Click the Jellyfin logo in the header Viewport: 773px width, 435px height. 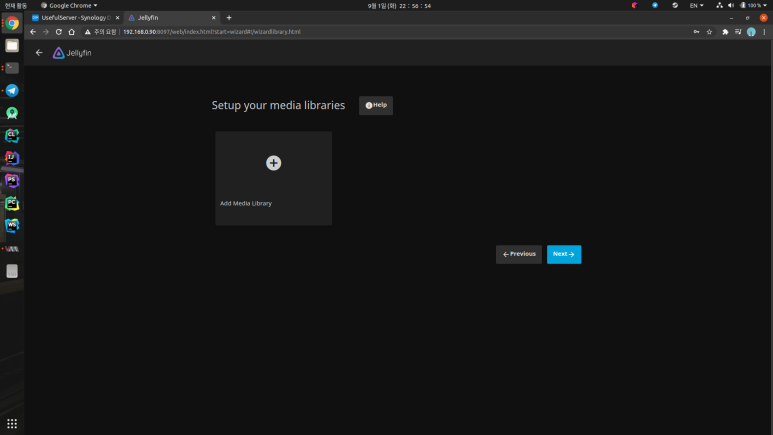point(72,53)
